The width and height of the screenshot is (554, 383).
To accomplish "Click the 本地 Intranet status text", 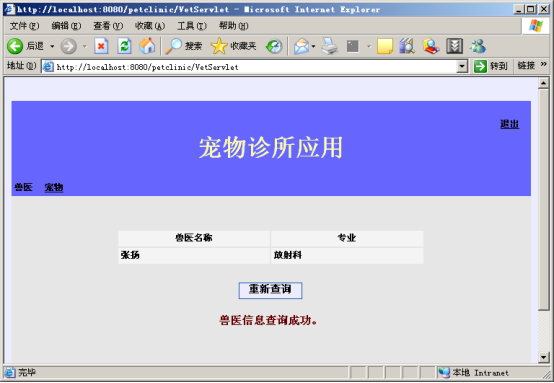I will tap(481, 372).
